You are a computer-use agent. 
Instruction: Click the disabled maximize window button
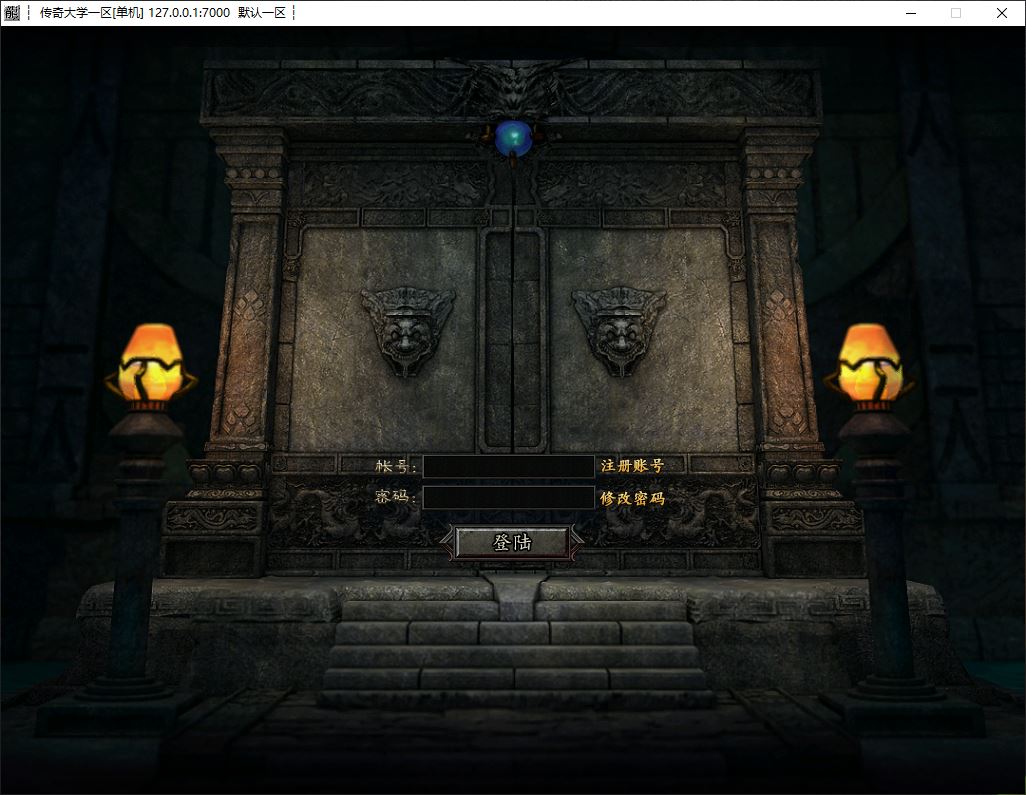pyautogui.click(x=956, y=13)
